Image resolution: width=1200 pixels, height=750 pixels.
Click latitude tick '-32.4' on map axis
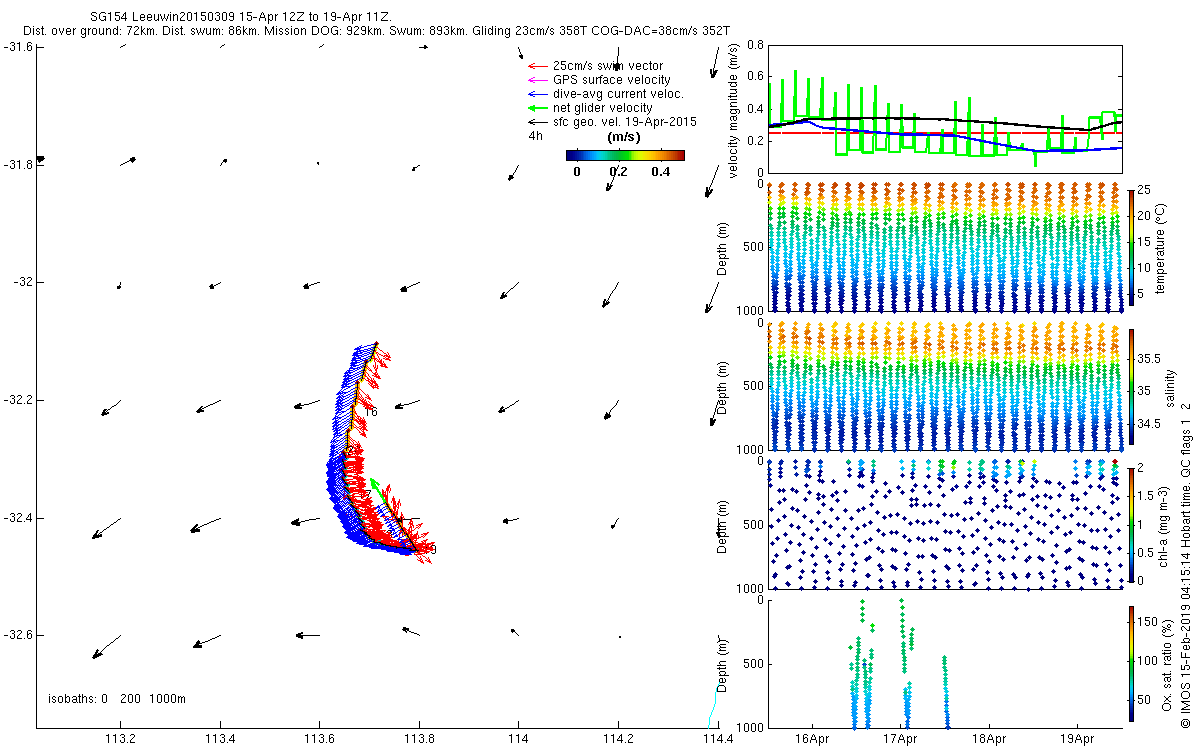[18, 518]
